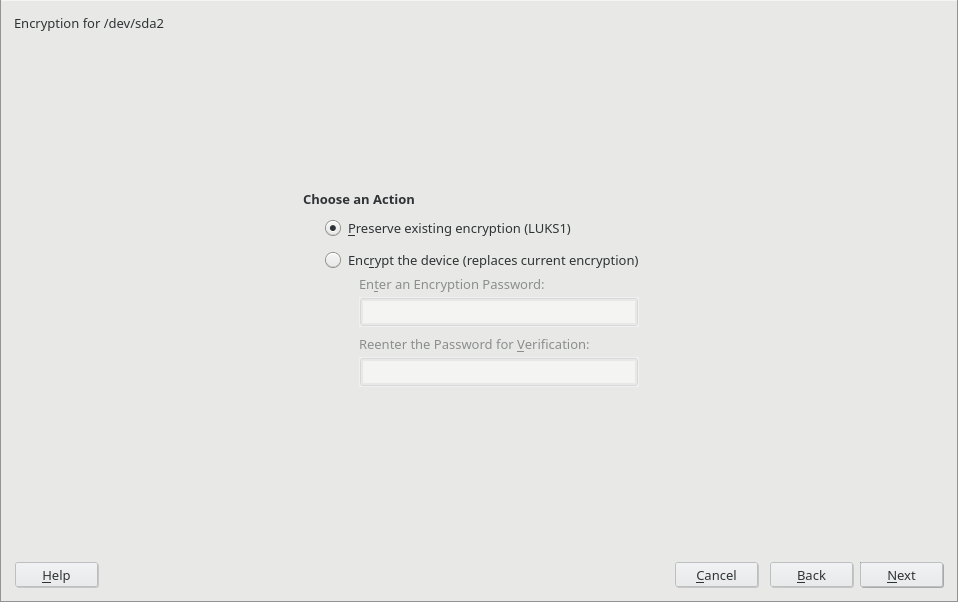Image resolution: width=958 pixels, height=602 pixels.
Task: Click 'Encrypt the device (replaces current encryption)' label
Action: pyautogui.click(x=493, y=260)
